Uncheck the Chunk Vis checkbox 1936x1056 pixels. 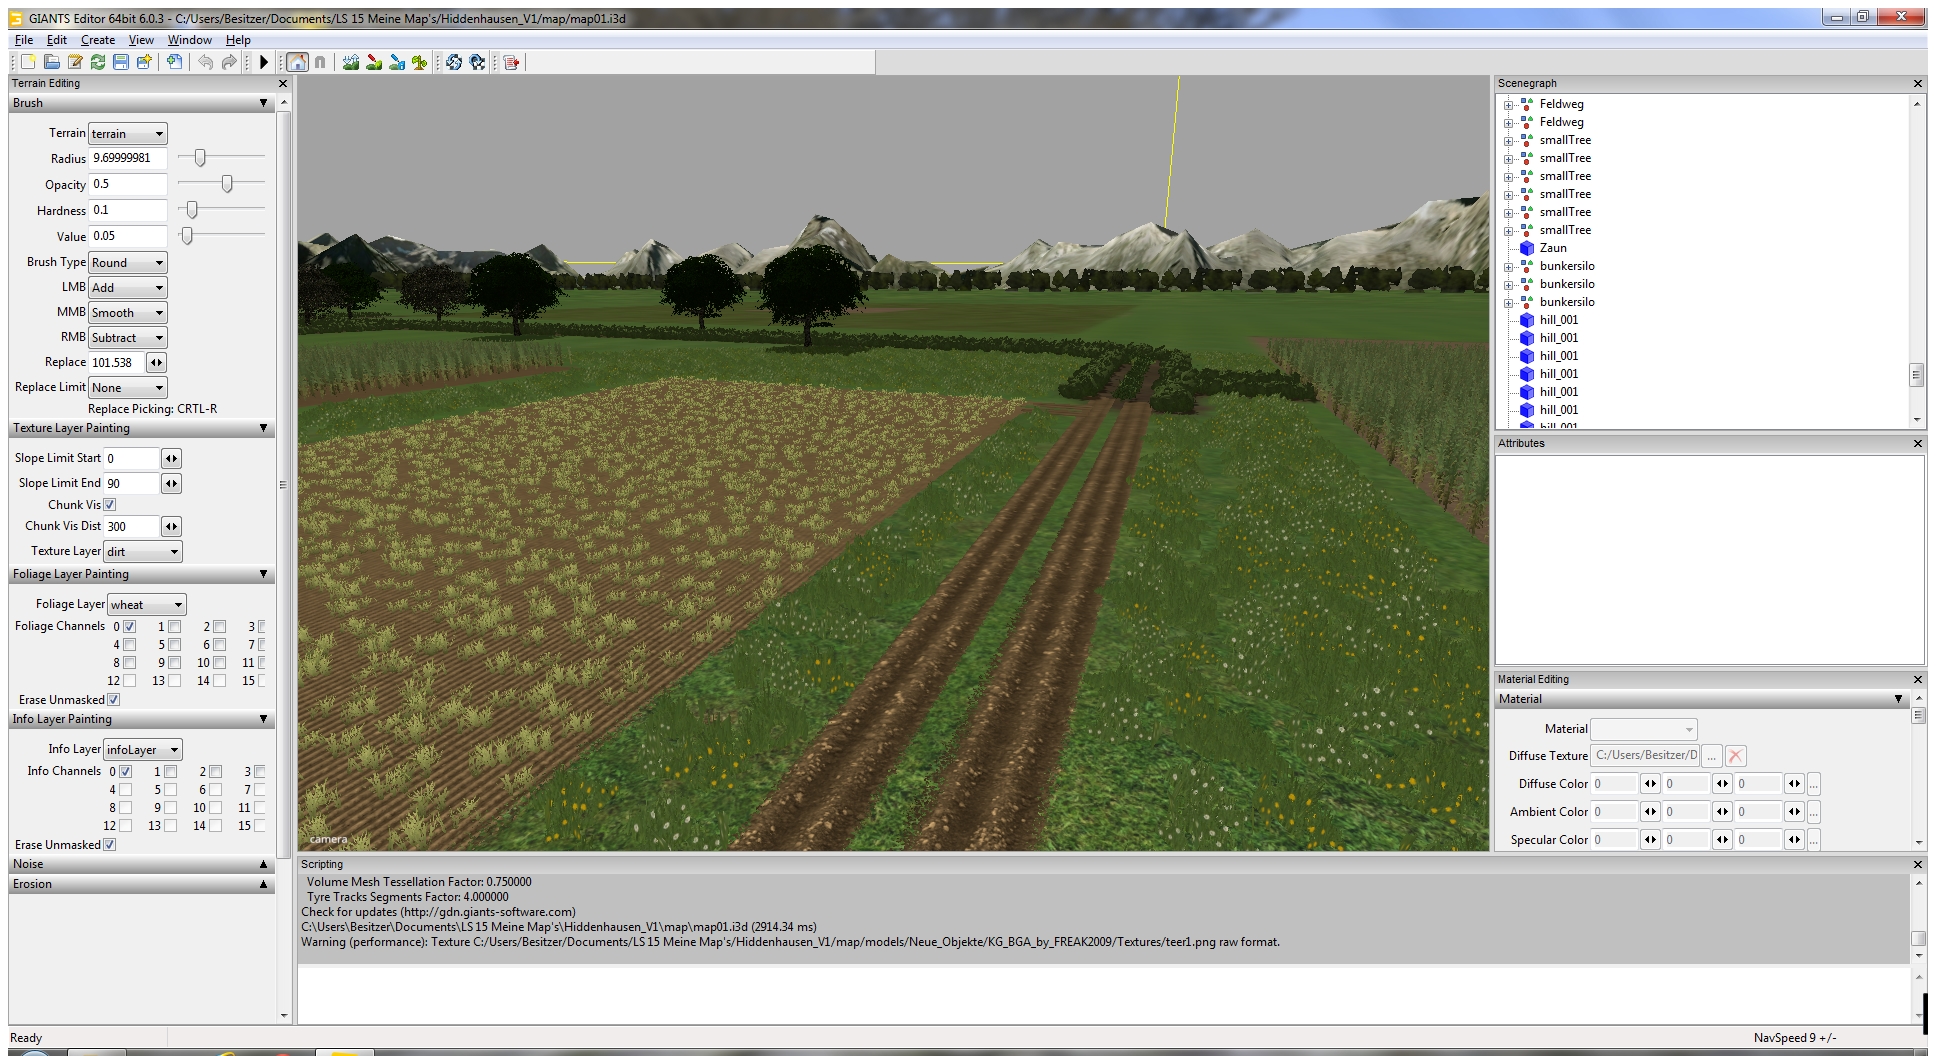(110, 505)
